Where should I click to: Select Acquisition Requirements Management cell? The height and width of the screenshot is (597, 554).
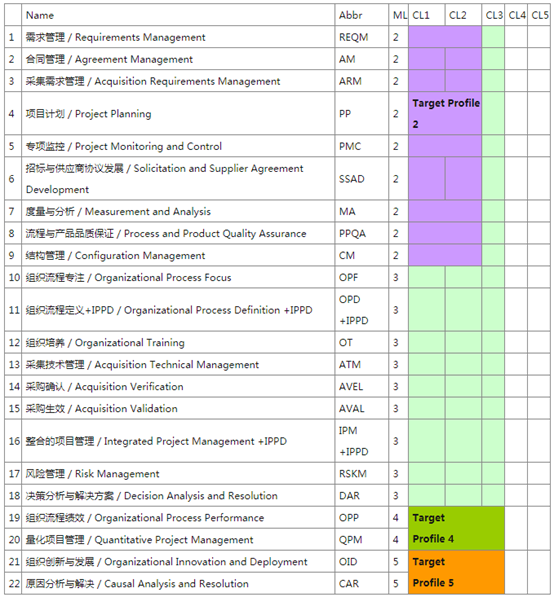click(178, 81)
